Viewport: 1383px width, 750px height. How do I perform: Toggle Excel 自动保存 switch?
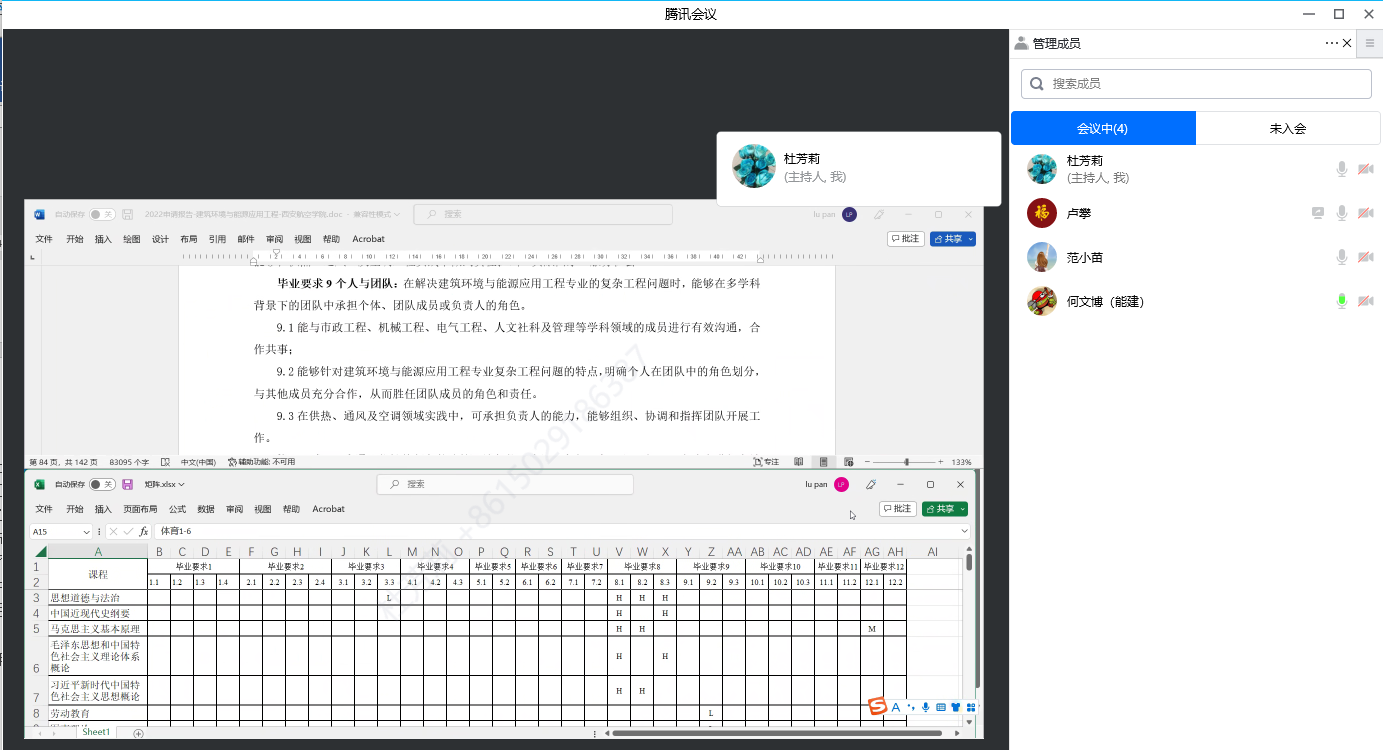(102, 485)
